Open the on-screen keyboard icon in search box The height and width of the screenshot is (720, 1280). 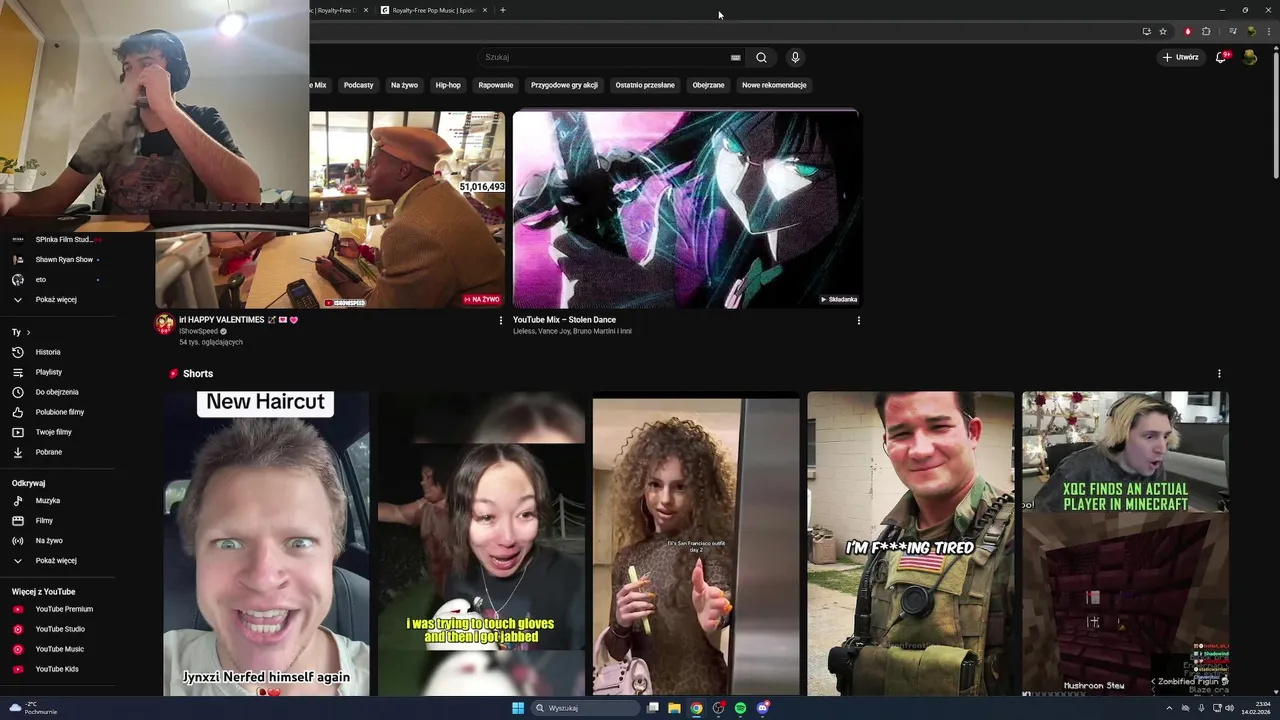click(x=735, y=57)
